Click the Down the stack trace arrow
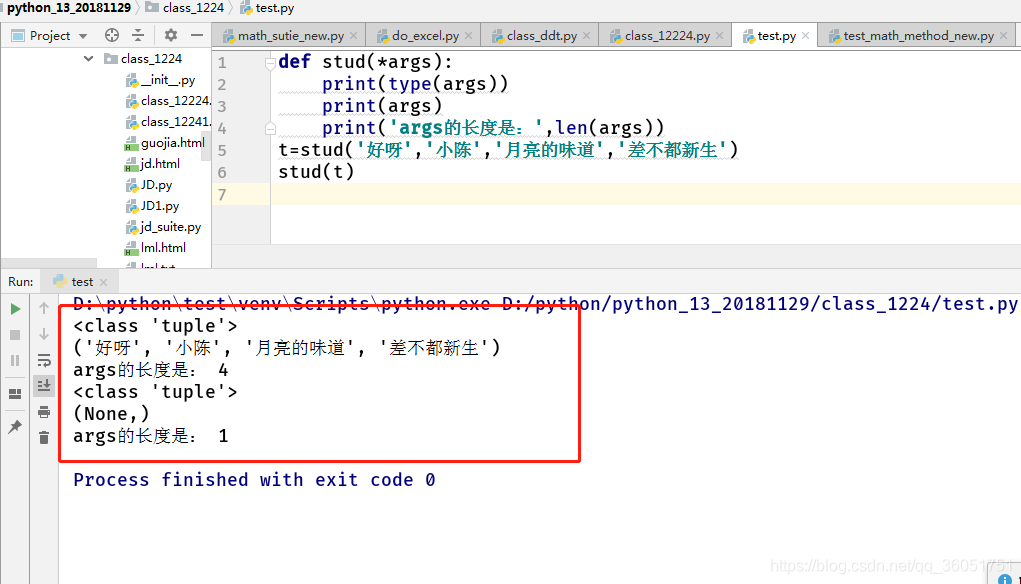 tap(44, 334)
